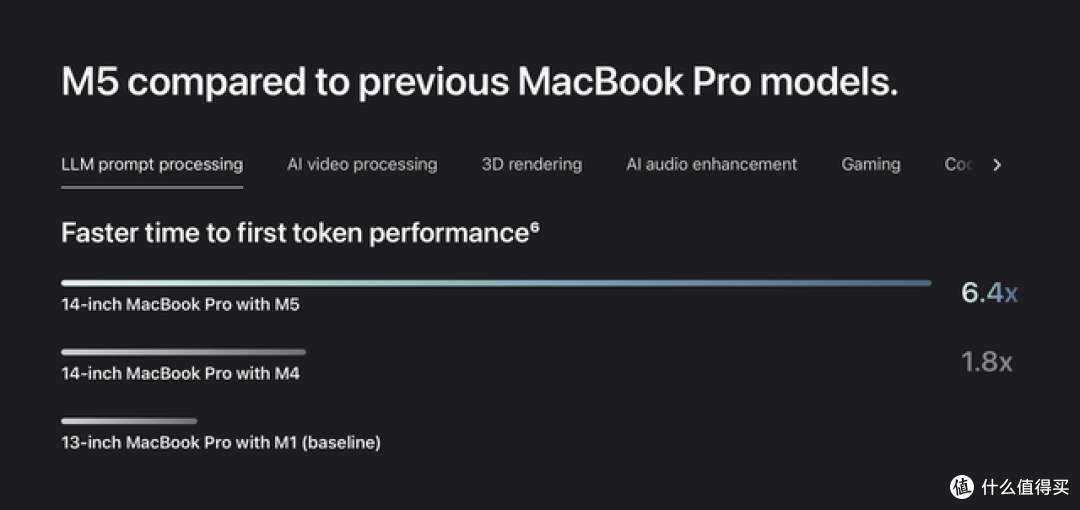1080x510 pixels.
Task: Click the 14-inch MacBook Pro with M5 label
Action: [180, 305]
